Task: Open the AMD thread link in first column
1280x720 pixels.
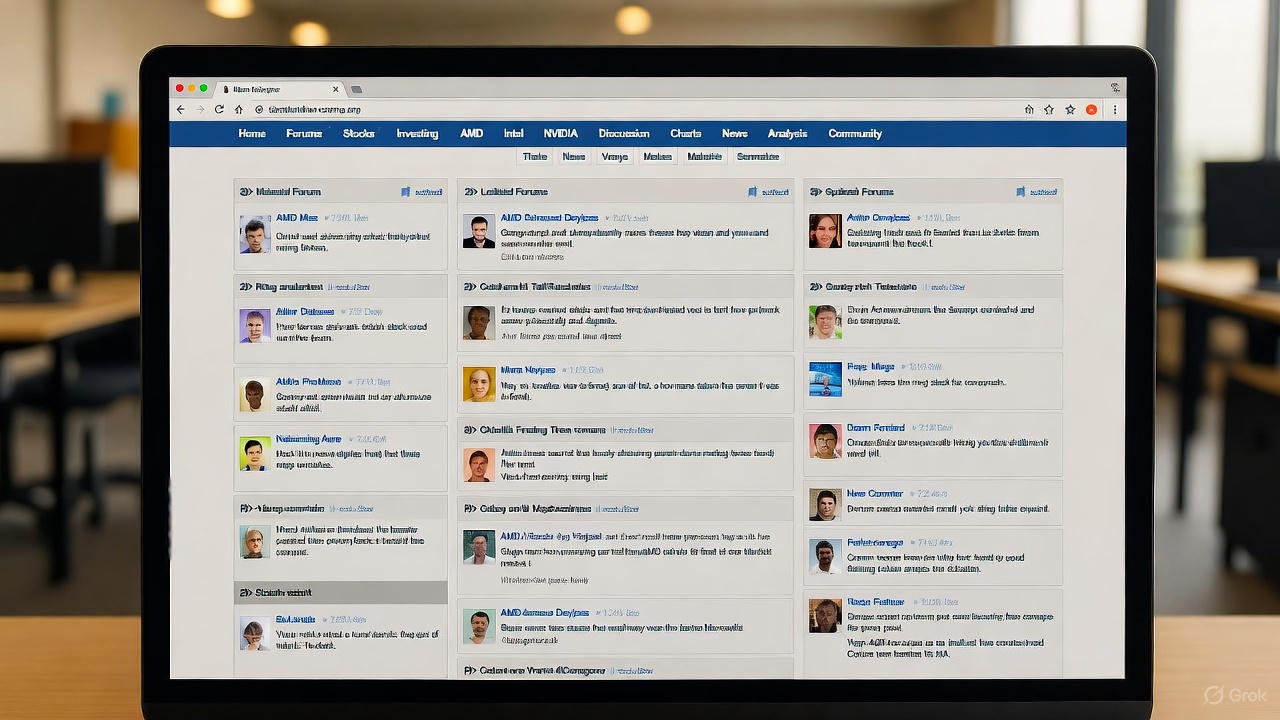Action: [297, 218]
